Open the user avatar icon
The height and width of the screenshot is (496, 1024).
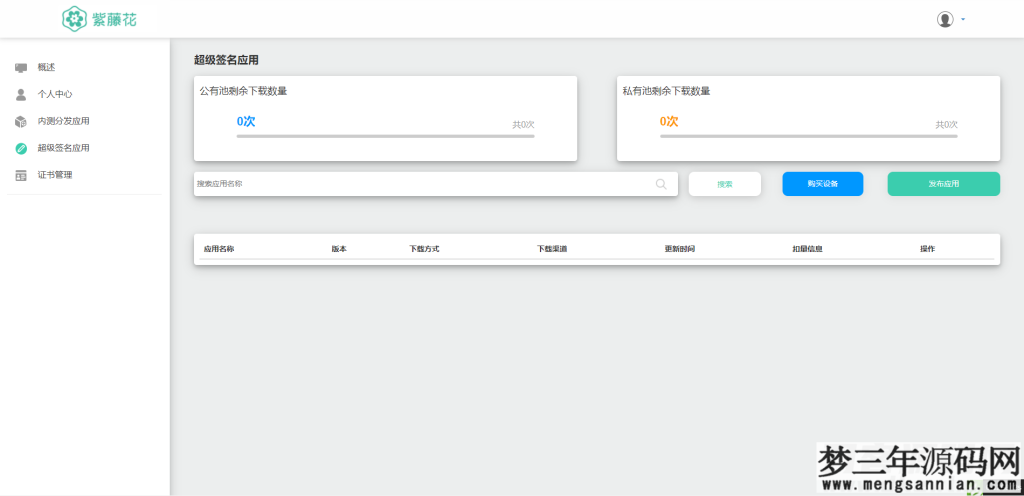click(x=945, y=20)
